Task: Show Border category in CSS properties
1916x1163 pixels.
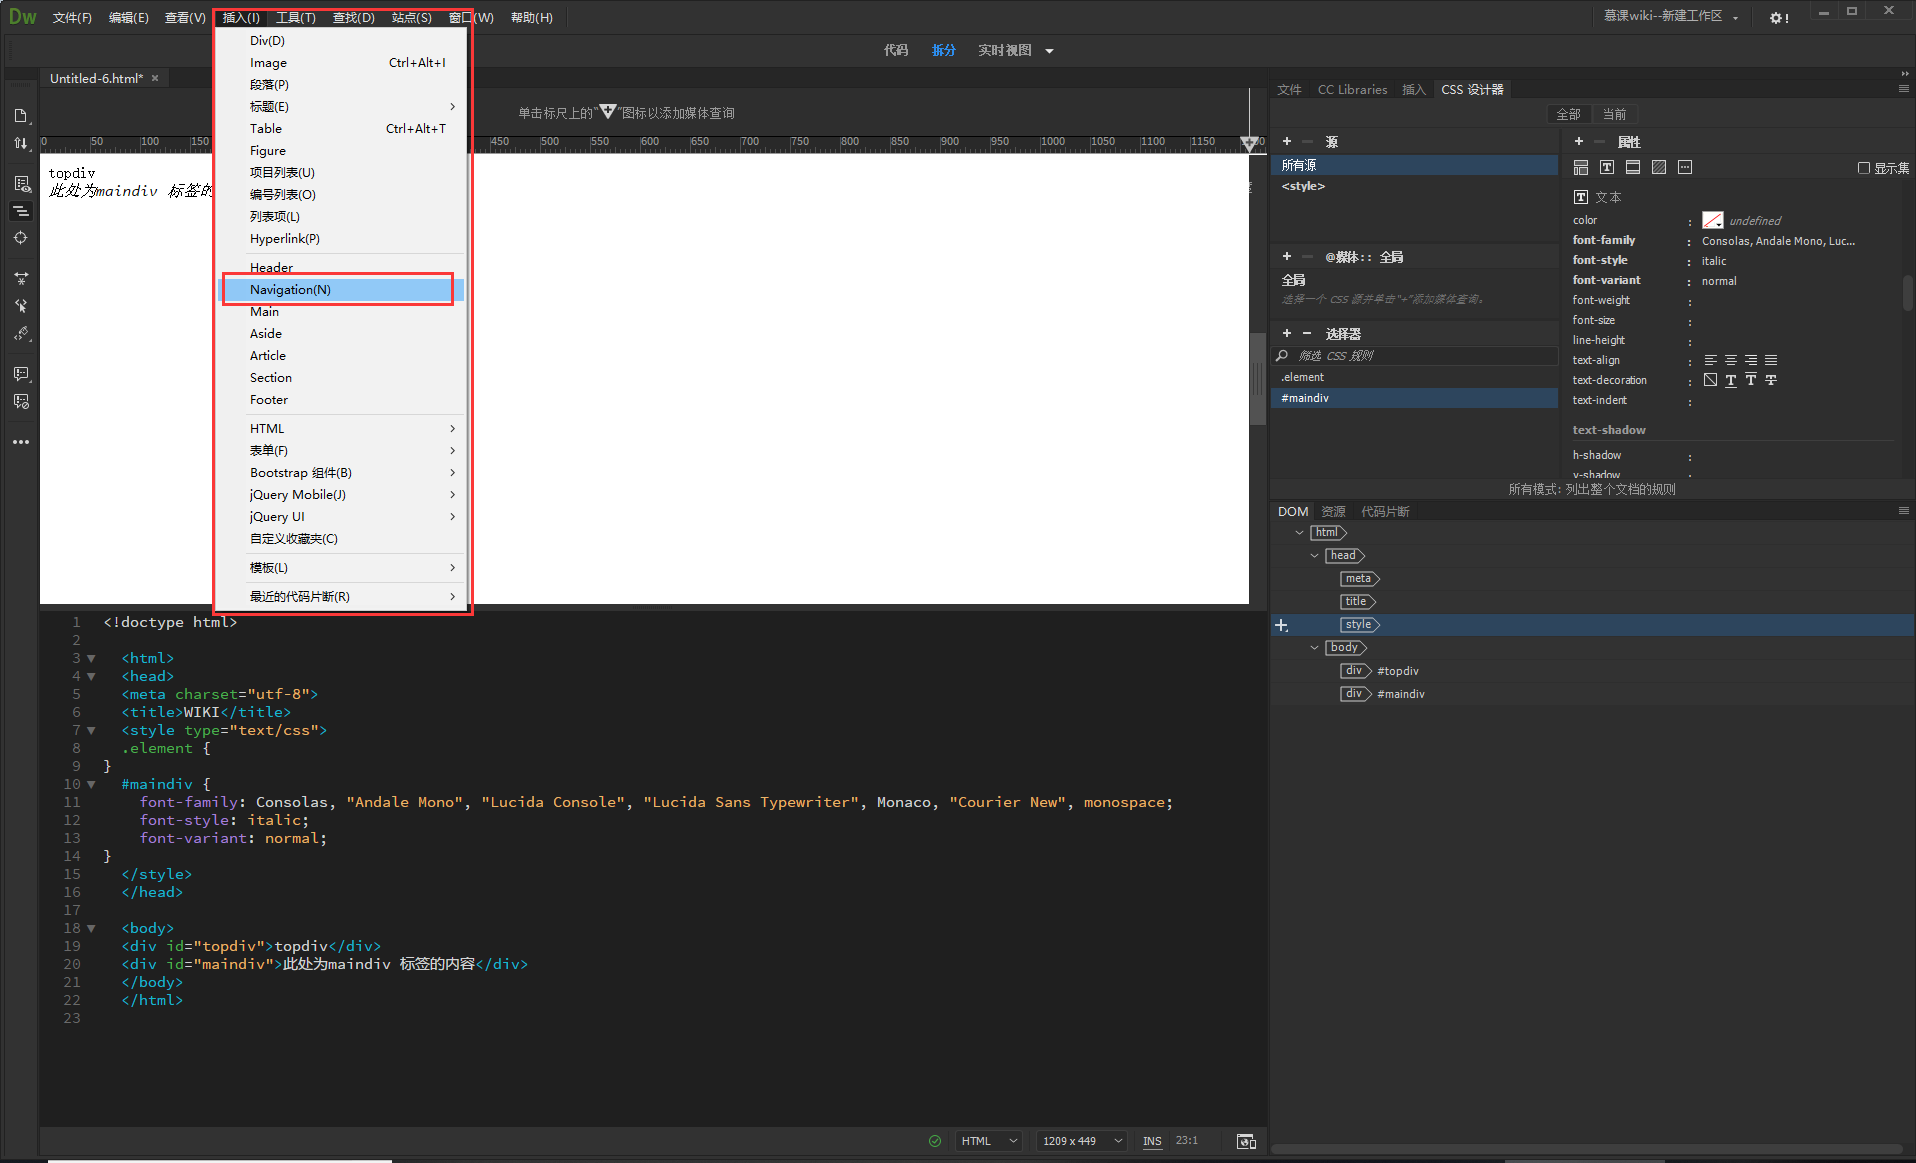Action: click(x=1633, y=167)
